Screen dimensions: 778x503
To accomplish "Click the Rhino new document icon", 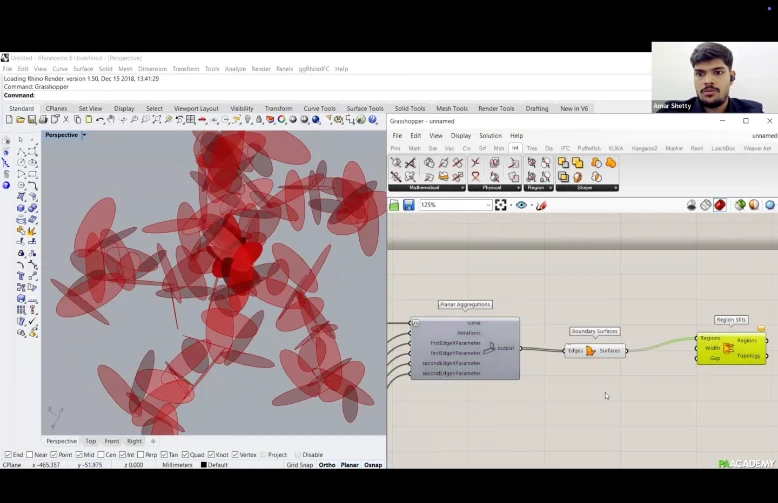I will [8, 120].
